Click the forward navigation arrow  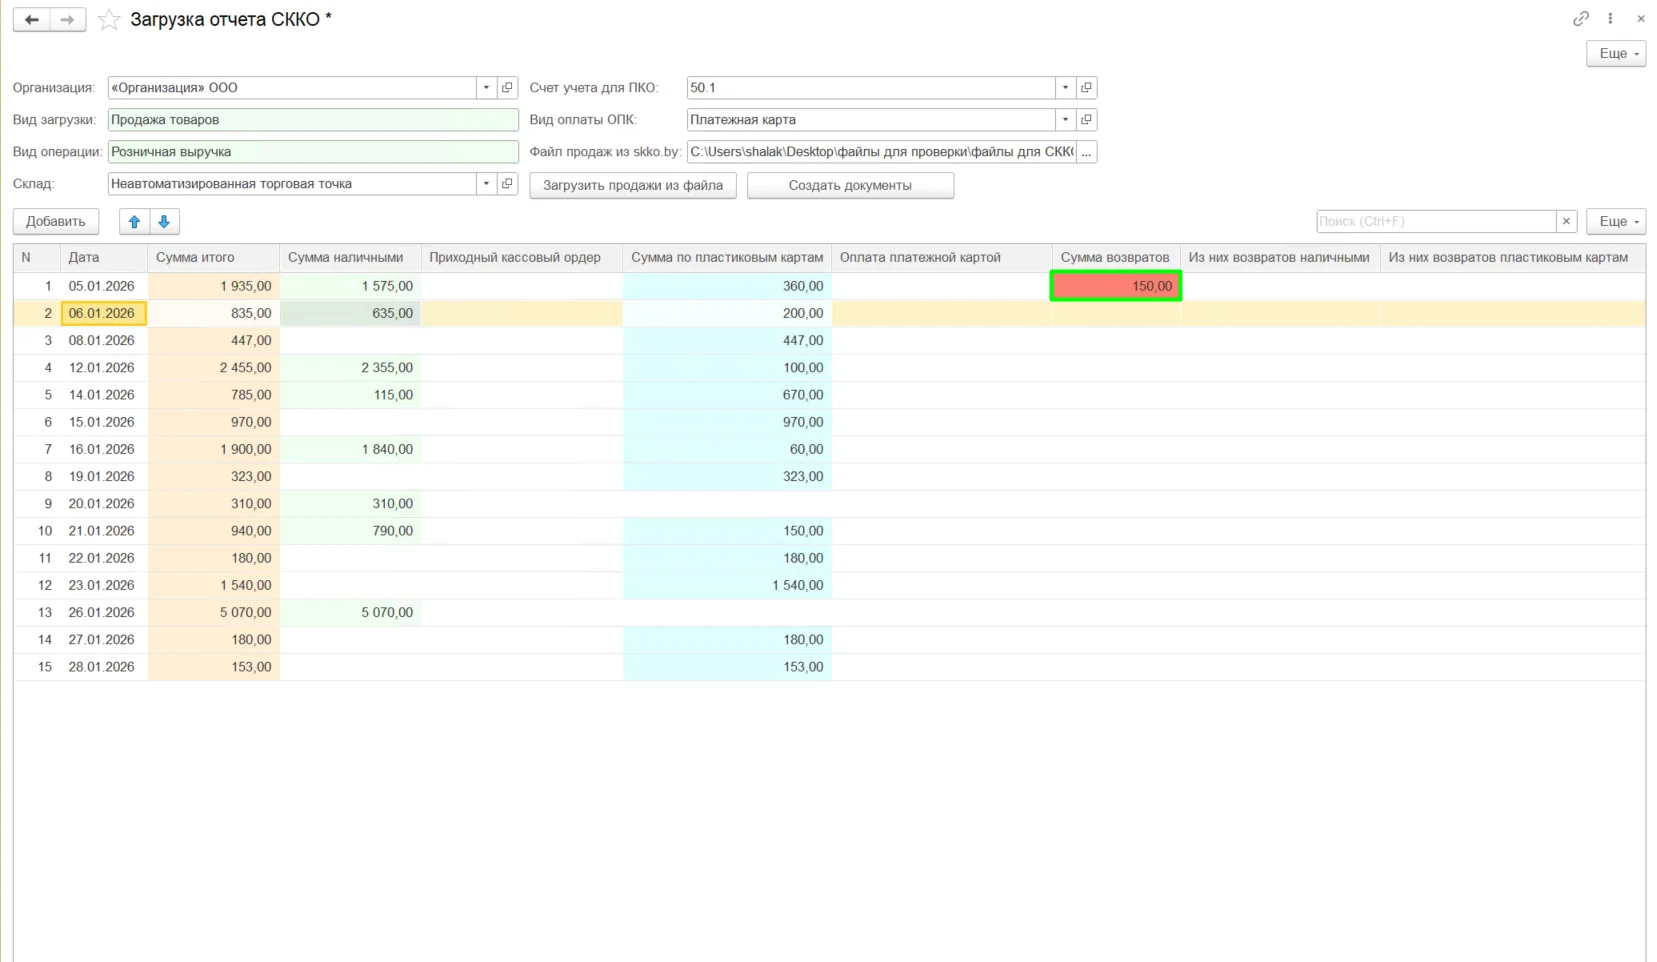(67, 20)
